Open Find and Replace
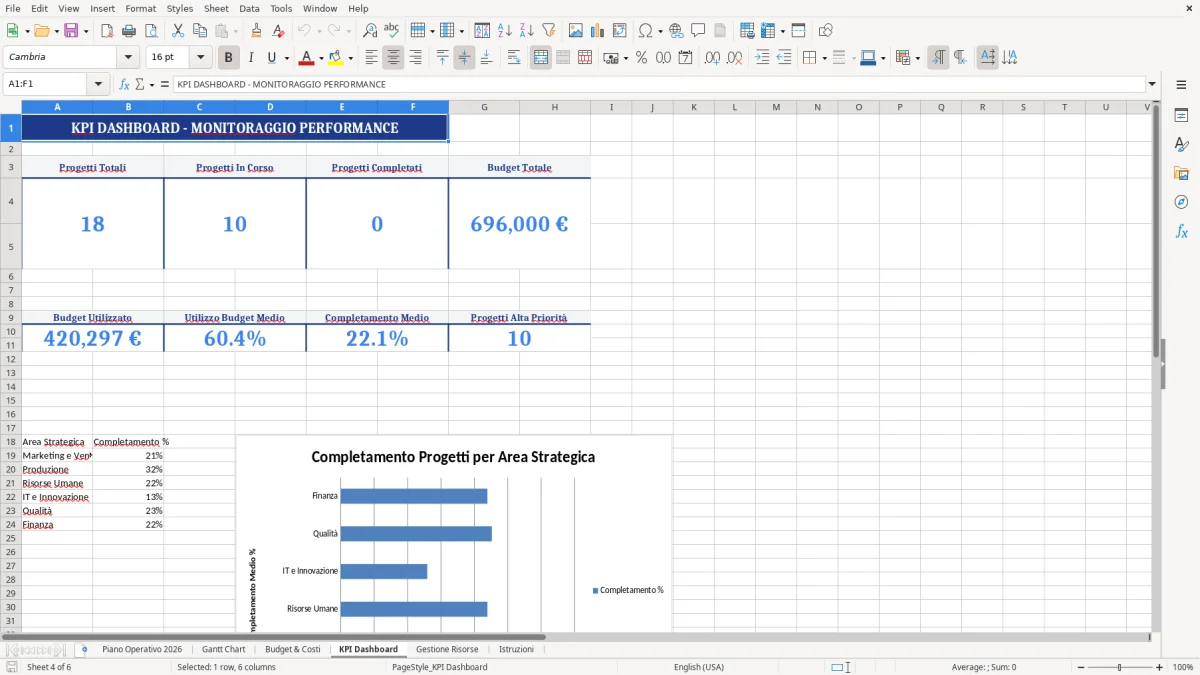The height and width of the screenshot is (675, 1200). tap(370, 31)
